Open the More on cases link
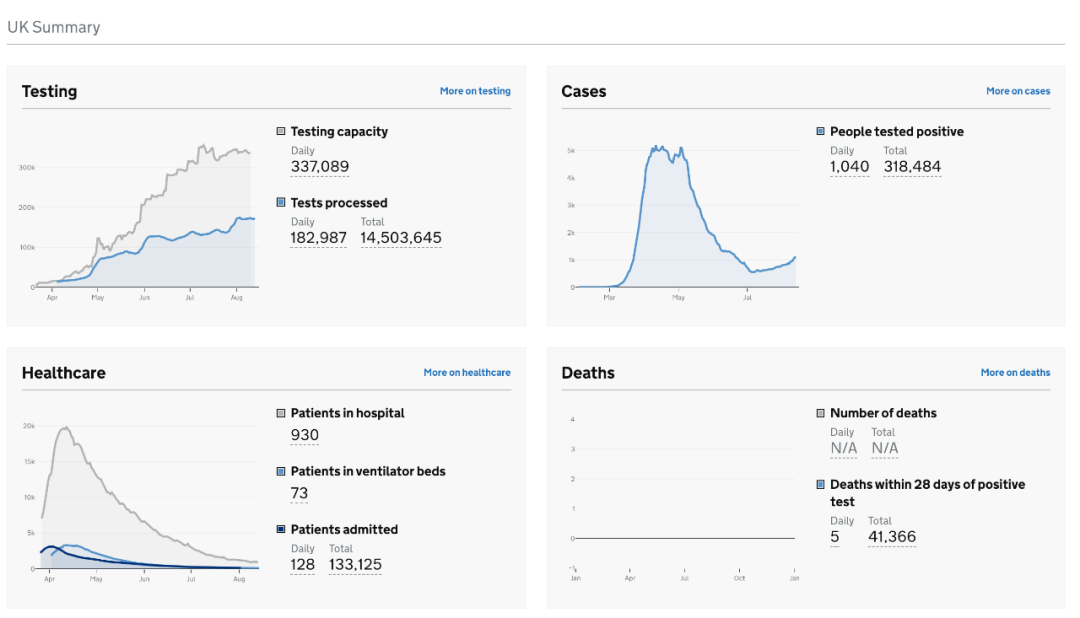This screenshot has width=1080, height=618. 1018,91
